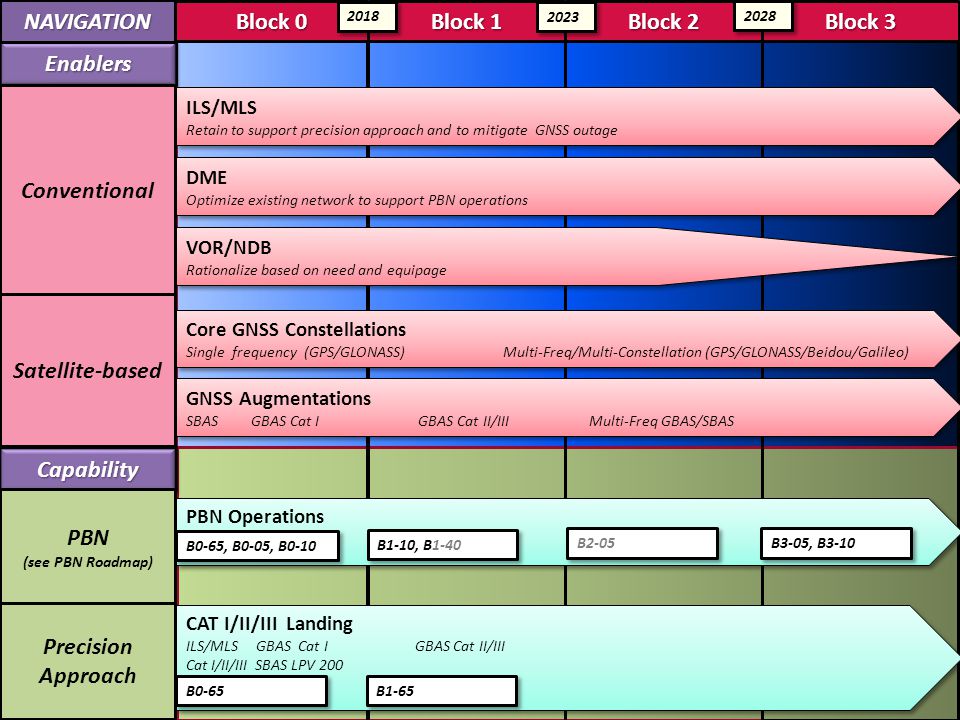960x720 pixels.
Task: Select the Block 0 column header
Action: (271, 22)
